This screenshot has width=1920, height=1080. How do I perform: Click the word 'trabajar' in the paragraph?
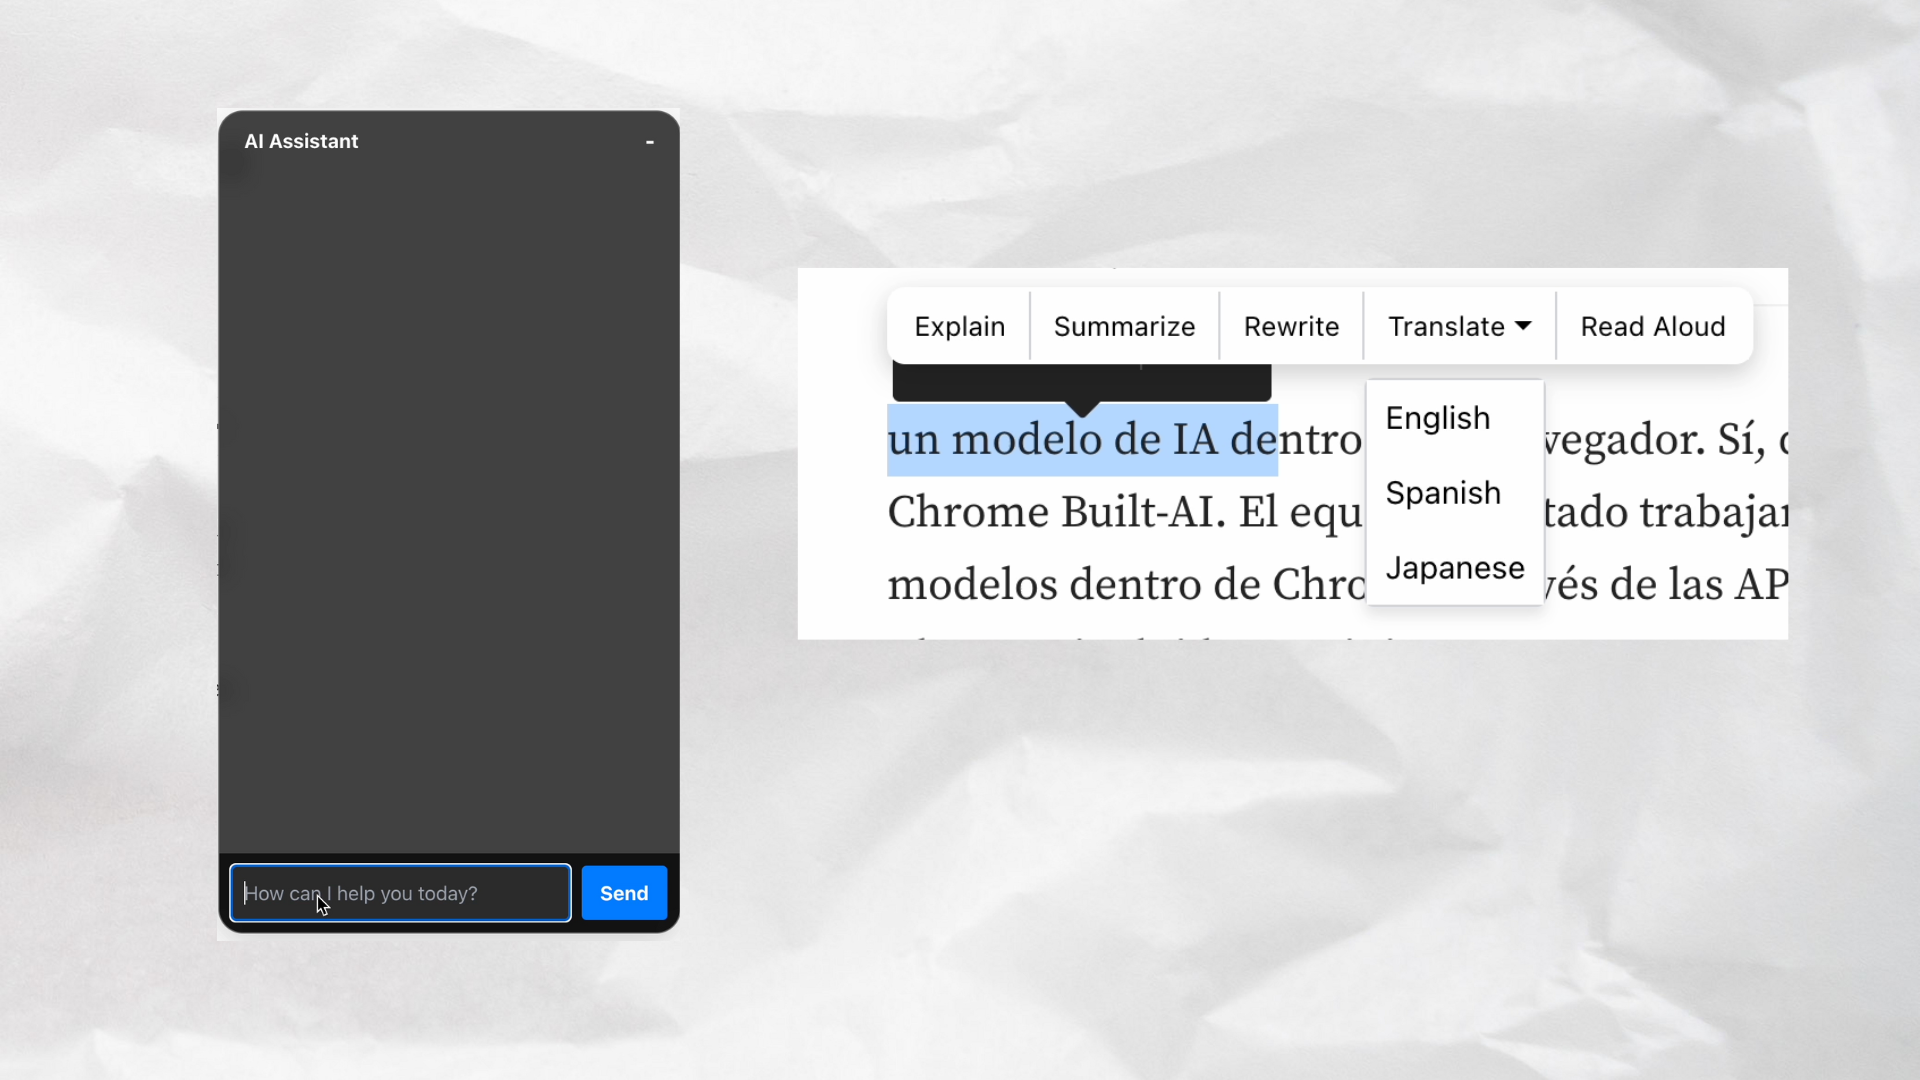pos(1712,513)
